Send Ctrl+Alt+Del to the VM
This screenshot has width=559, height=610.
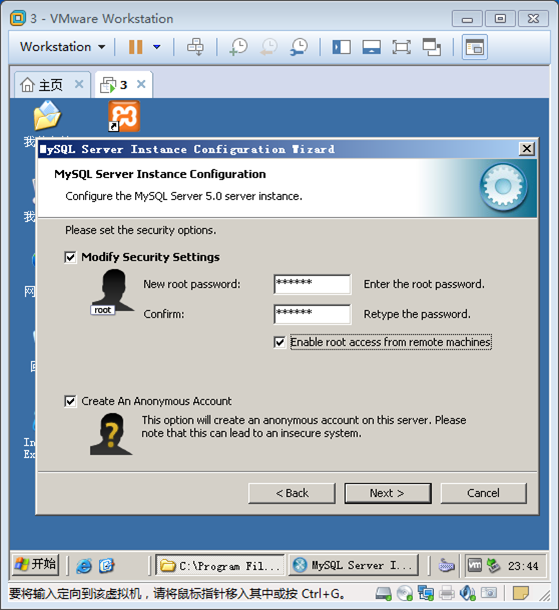point(195,47)
